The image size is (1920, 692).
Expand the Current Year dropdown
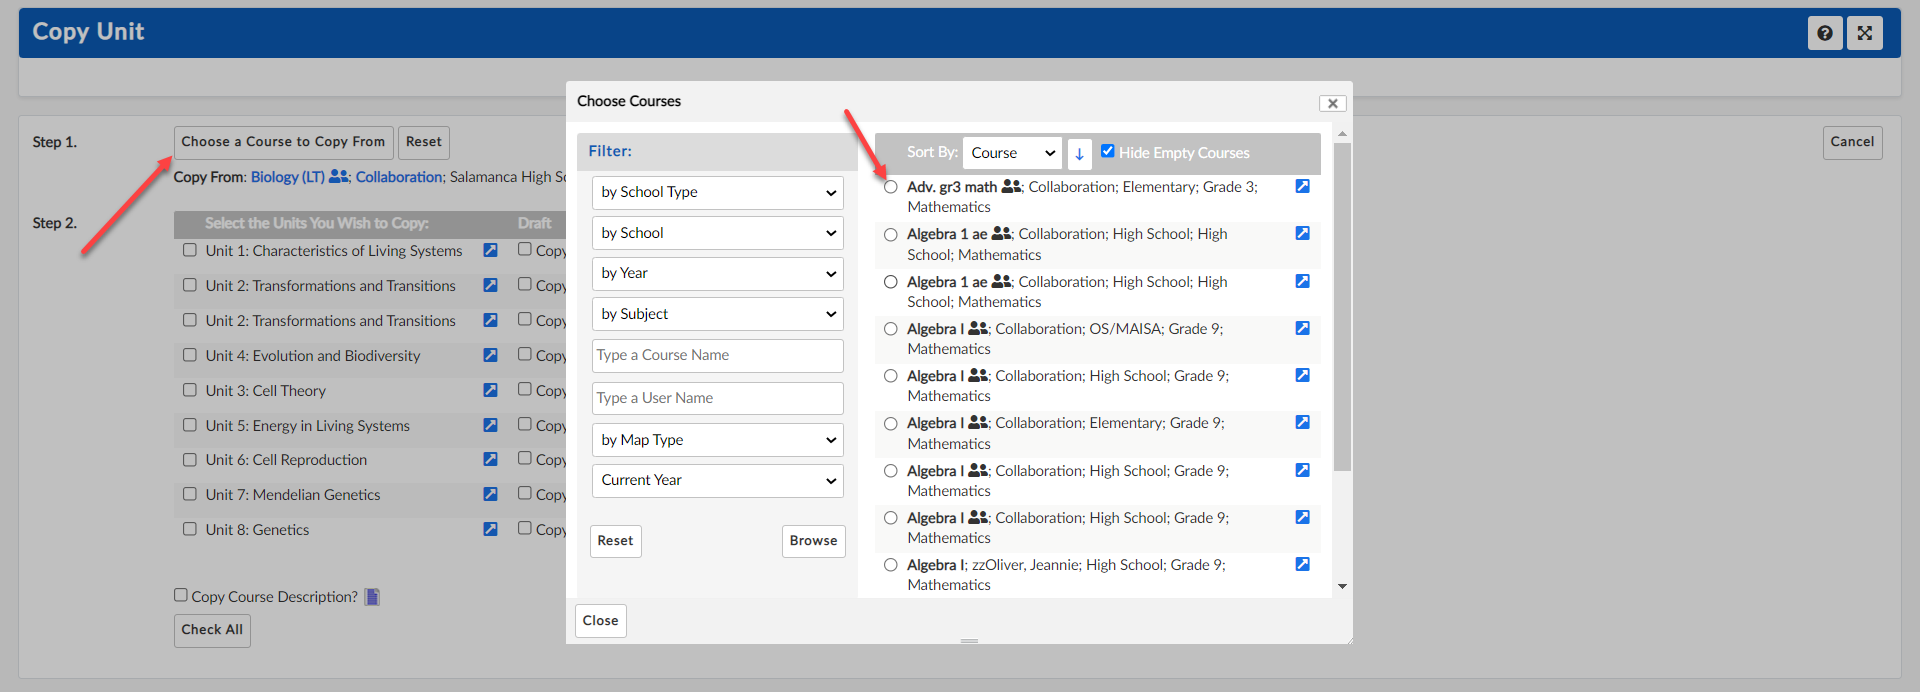coord(717,481)
